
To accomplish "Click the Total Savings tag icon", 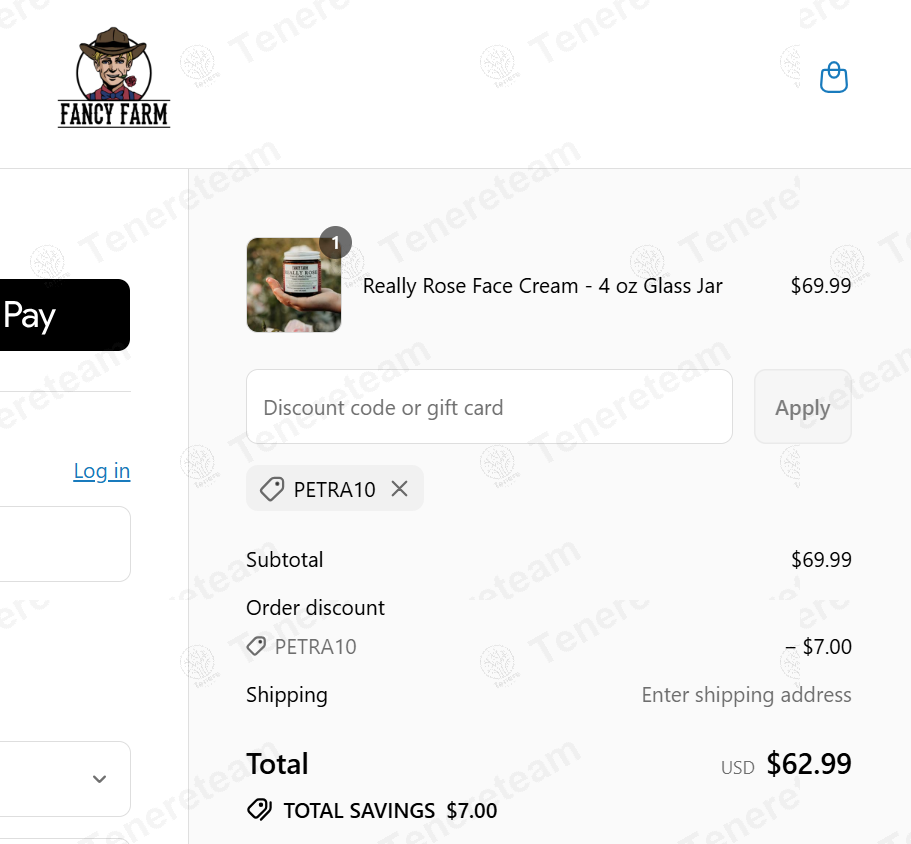I will tap(259, 810).
